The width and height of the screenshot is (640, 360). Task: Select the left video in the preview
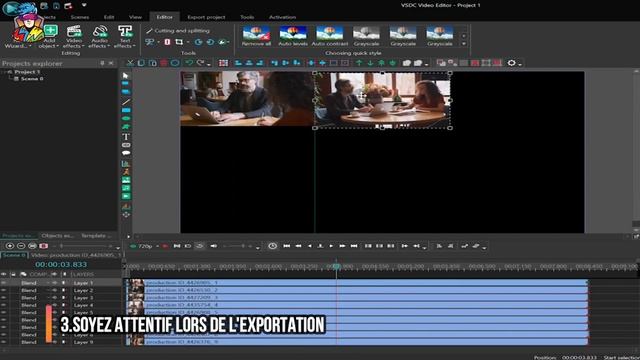coord(247,98)
